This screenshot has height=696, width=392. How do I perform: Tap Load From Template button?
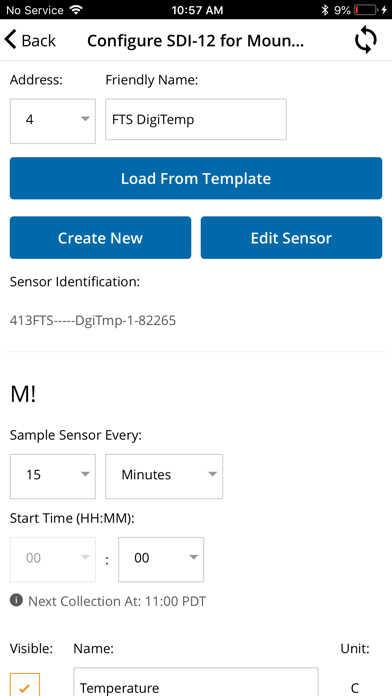[x=196, y=178]
